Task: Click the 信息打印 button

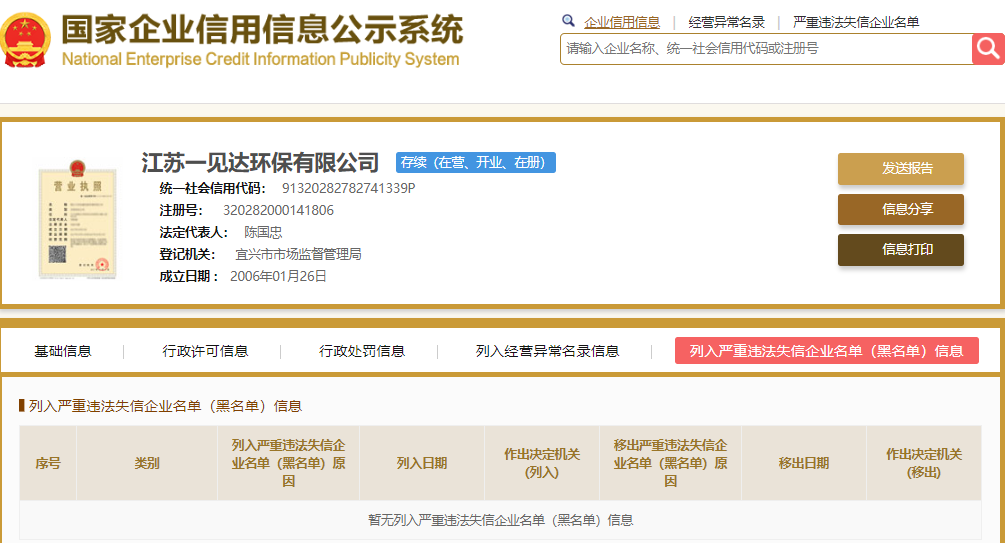Action: tap(901, 249)
